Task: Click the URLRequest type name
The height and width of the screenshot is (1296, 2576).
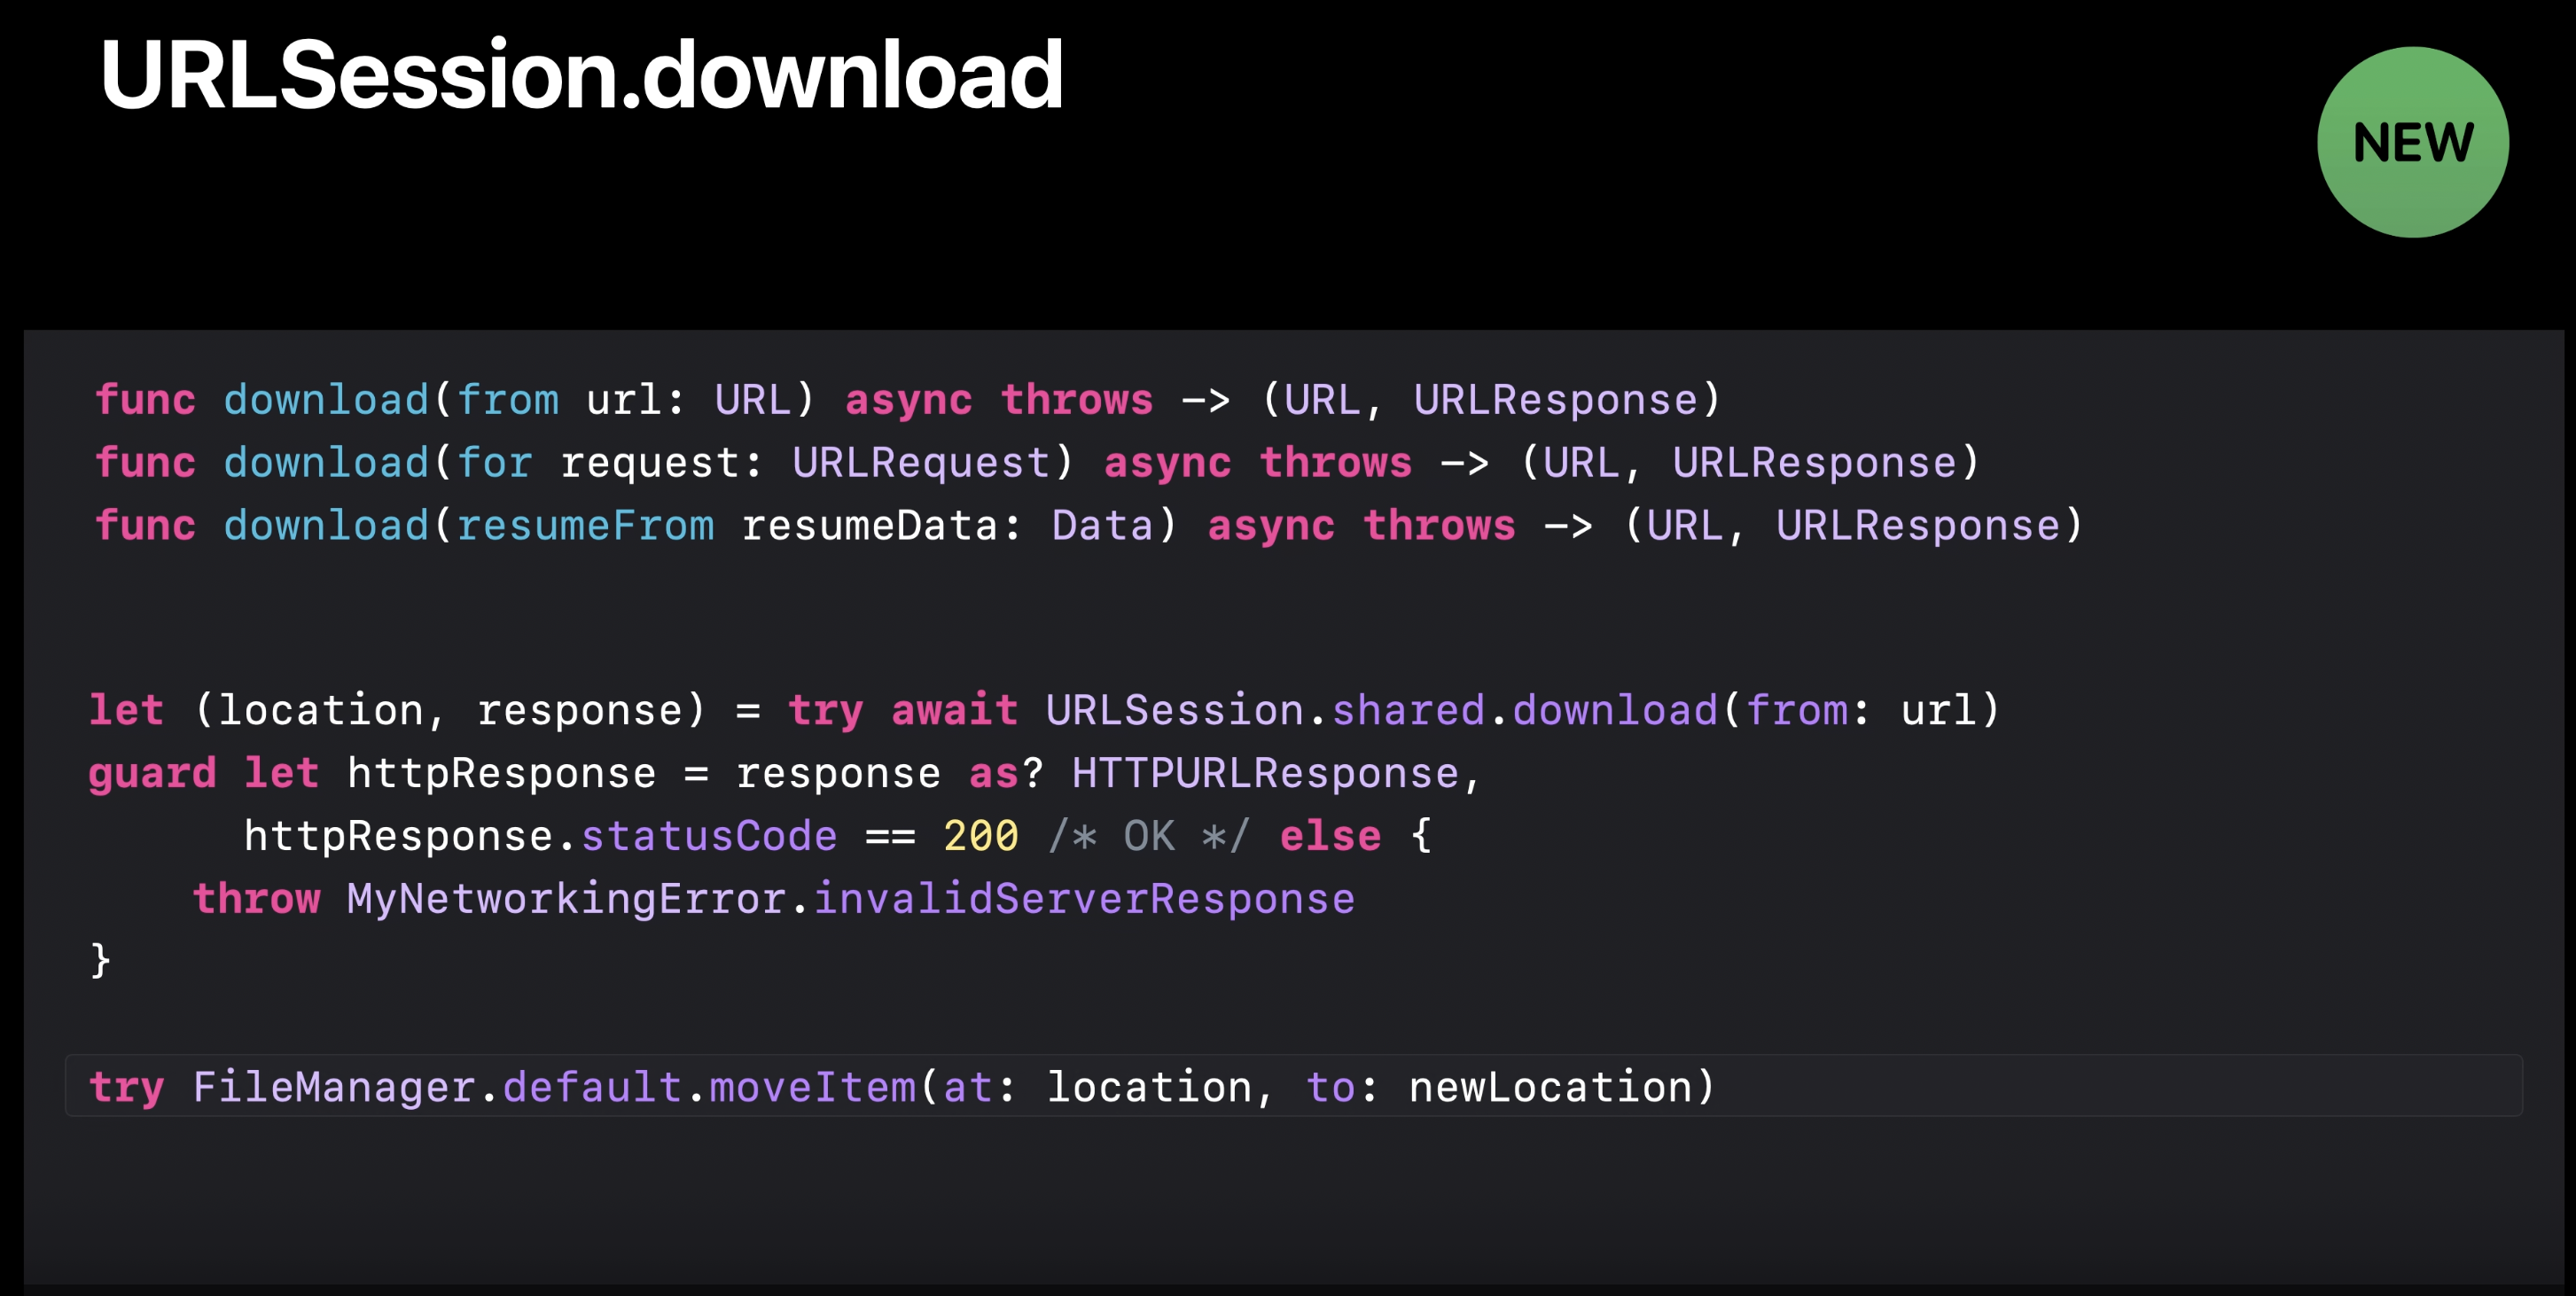Action: (x=921, y=463)
